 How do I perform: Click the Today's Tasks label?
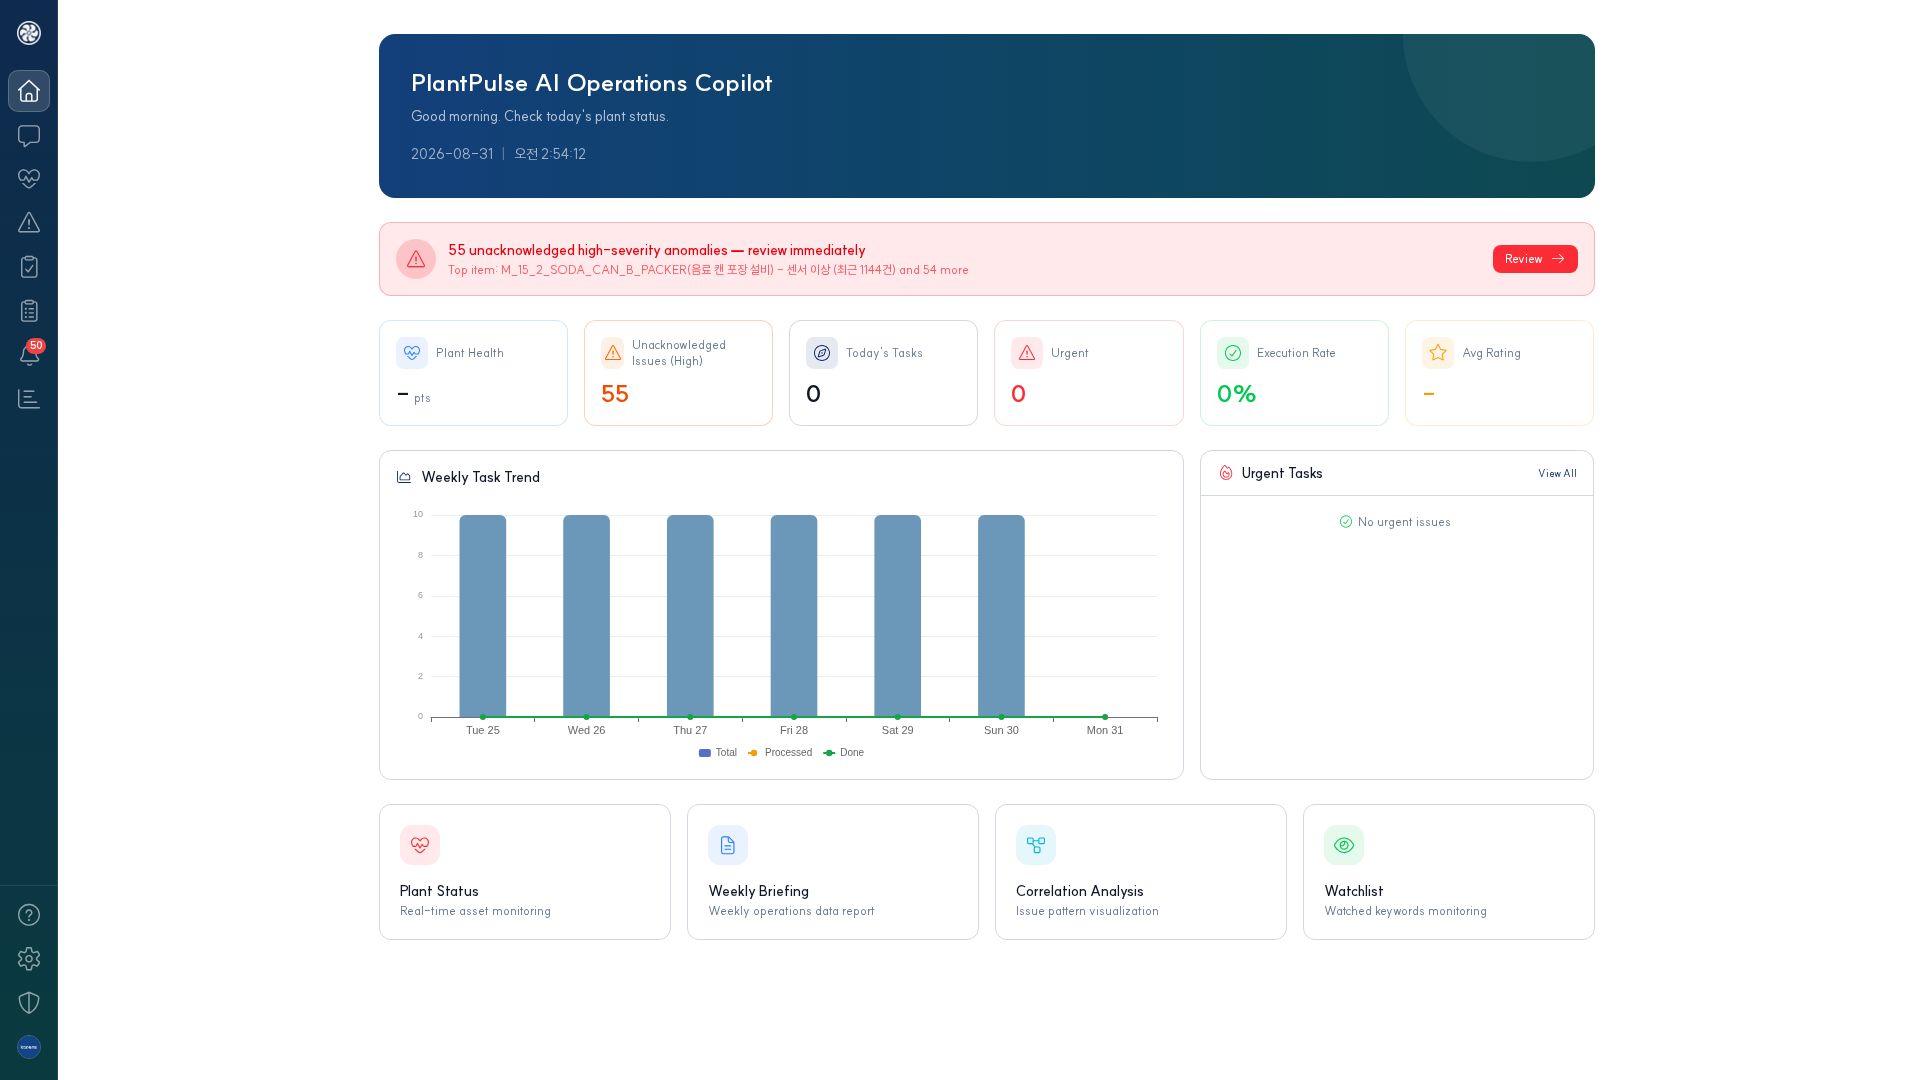pyautogui.click(x=884, y=353)
